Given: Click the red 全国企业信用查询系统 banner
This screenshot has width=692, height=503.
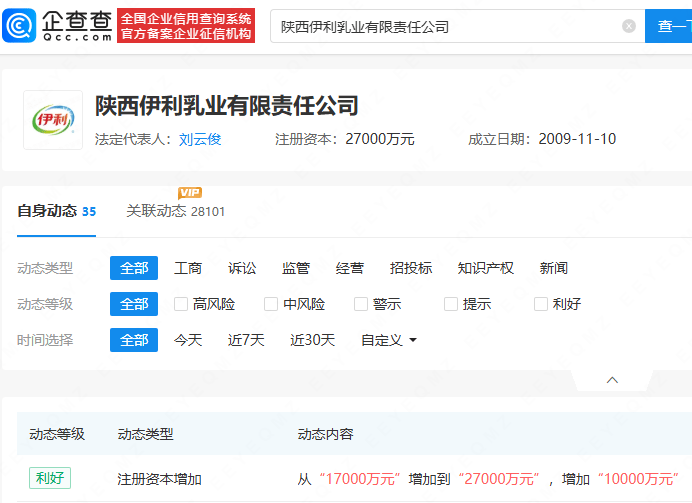Looking at the screenshot, I should tap(186, 26).
